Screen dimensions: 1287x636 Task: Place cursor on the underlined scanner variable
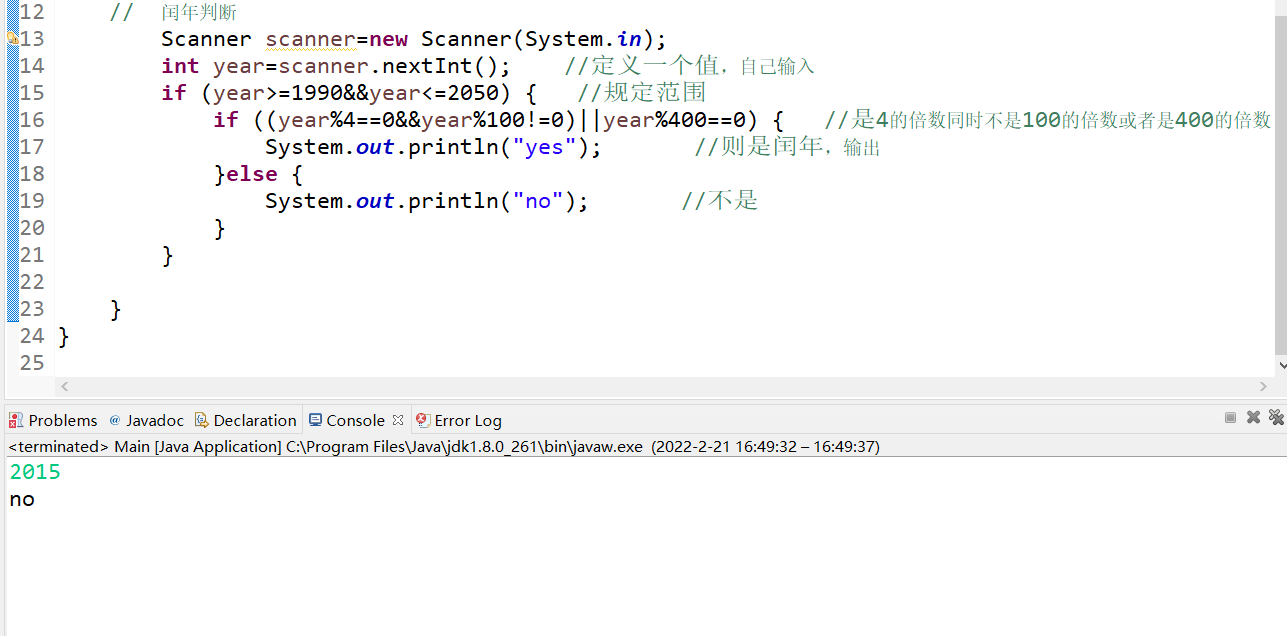(310, 39)
